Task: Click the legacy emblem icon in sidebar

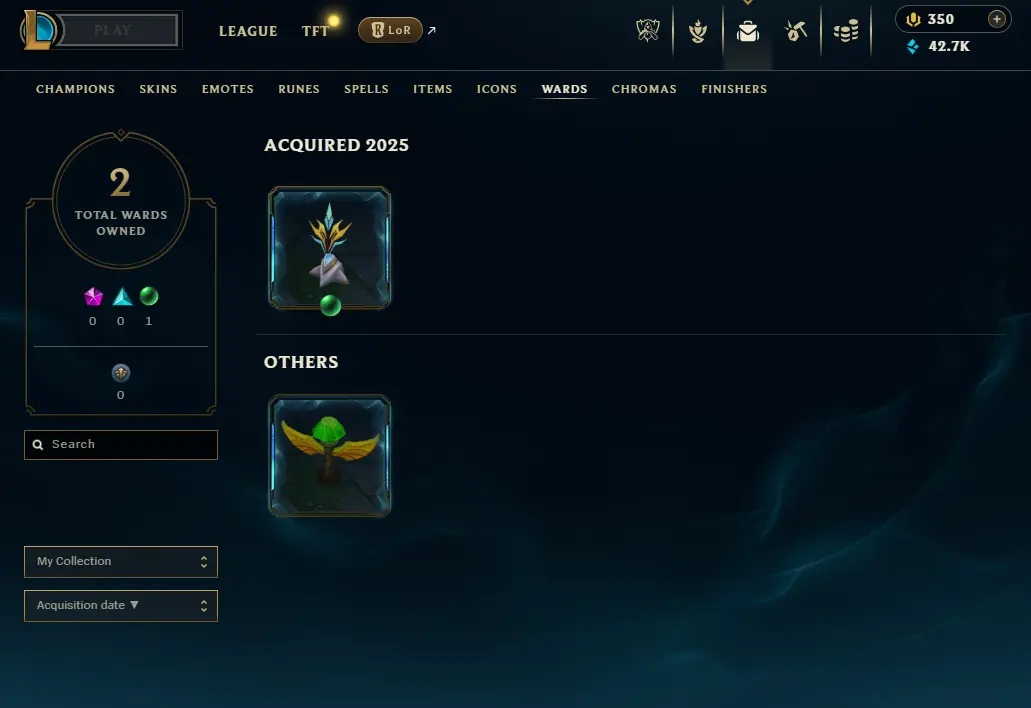Action: (121, 373)
